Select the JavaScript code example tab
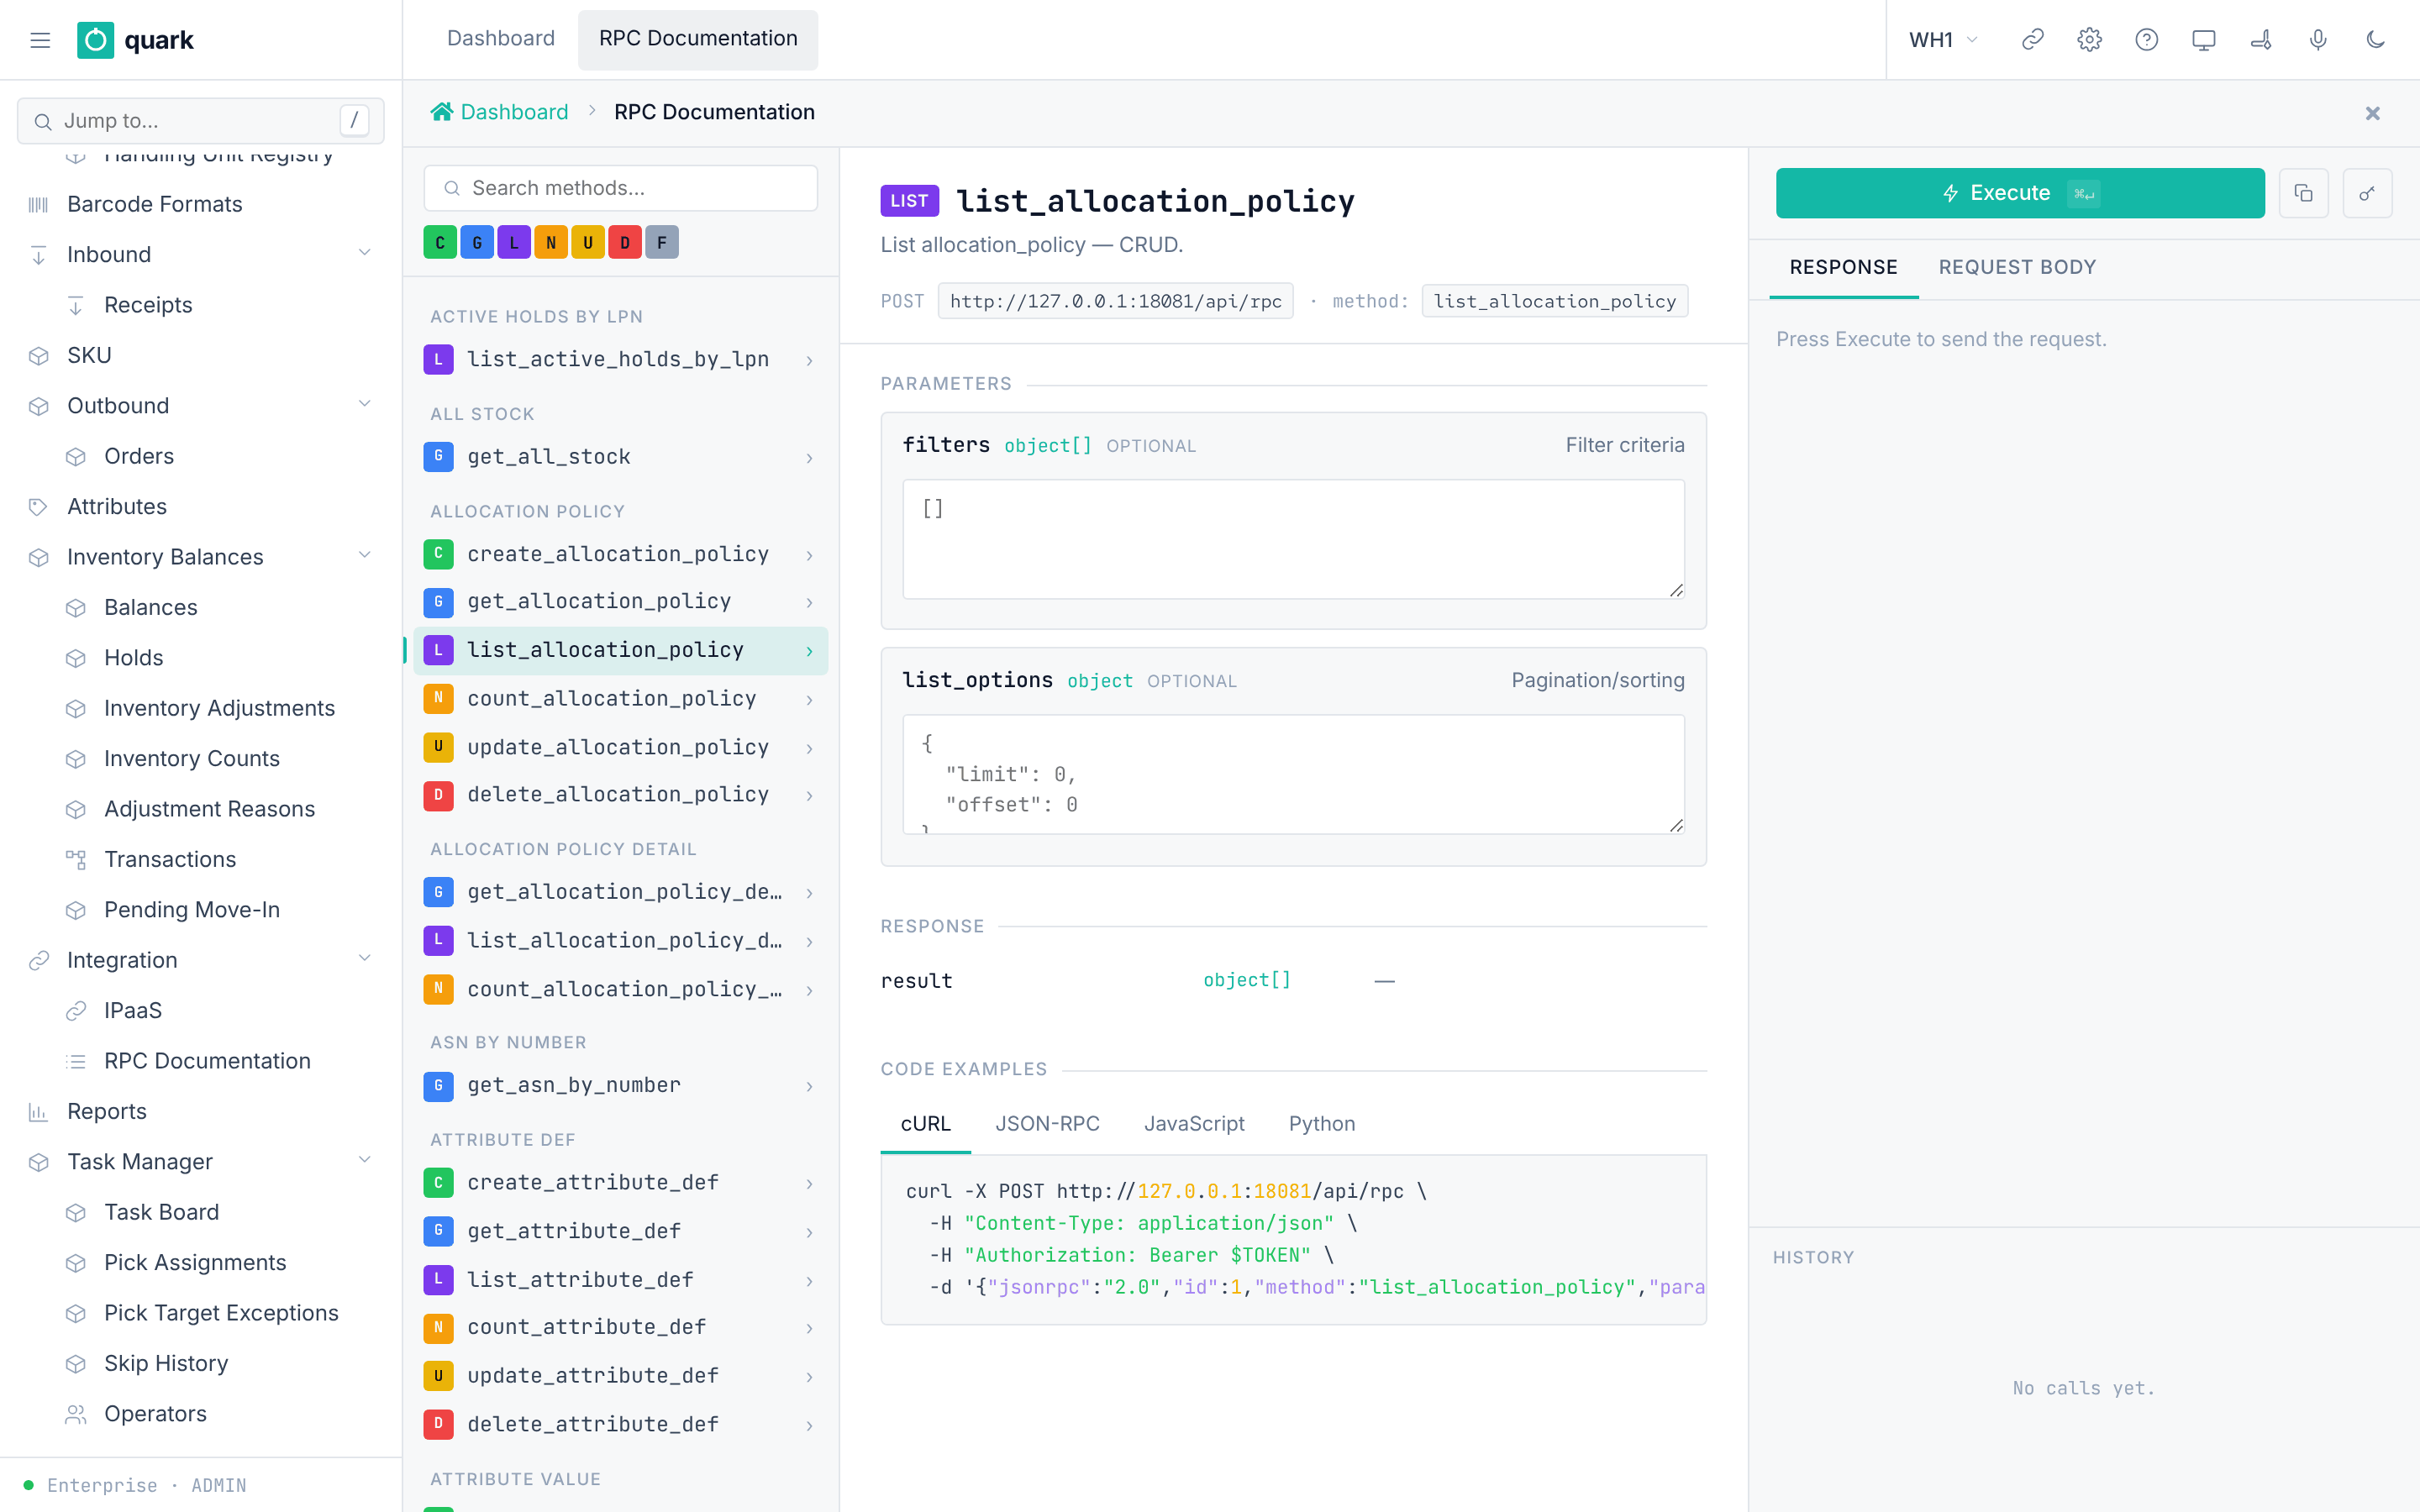 (x=1194, y=1123)
